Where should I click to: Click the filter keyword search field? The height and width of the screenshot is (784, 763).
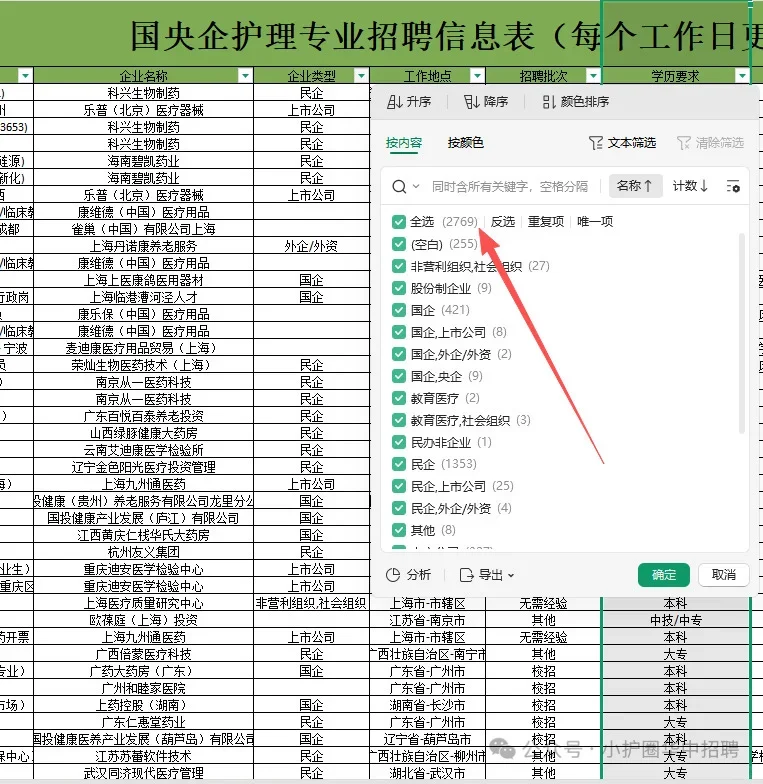(x=510, y=186)
